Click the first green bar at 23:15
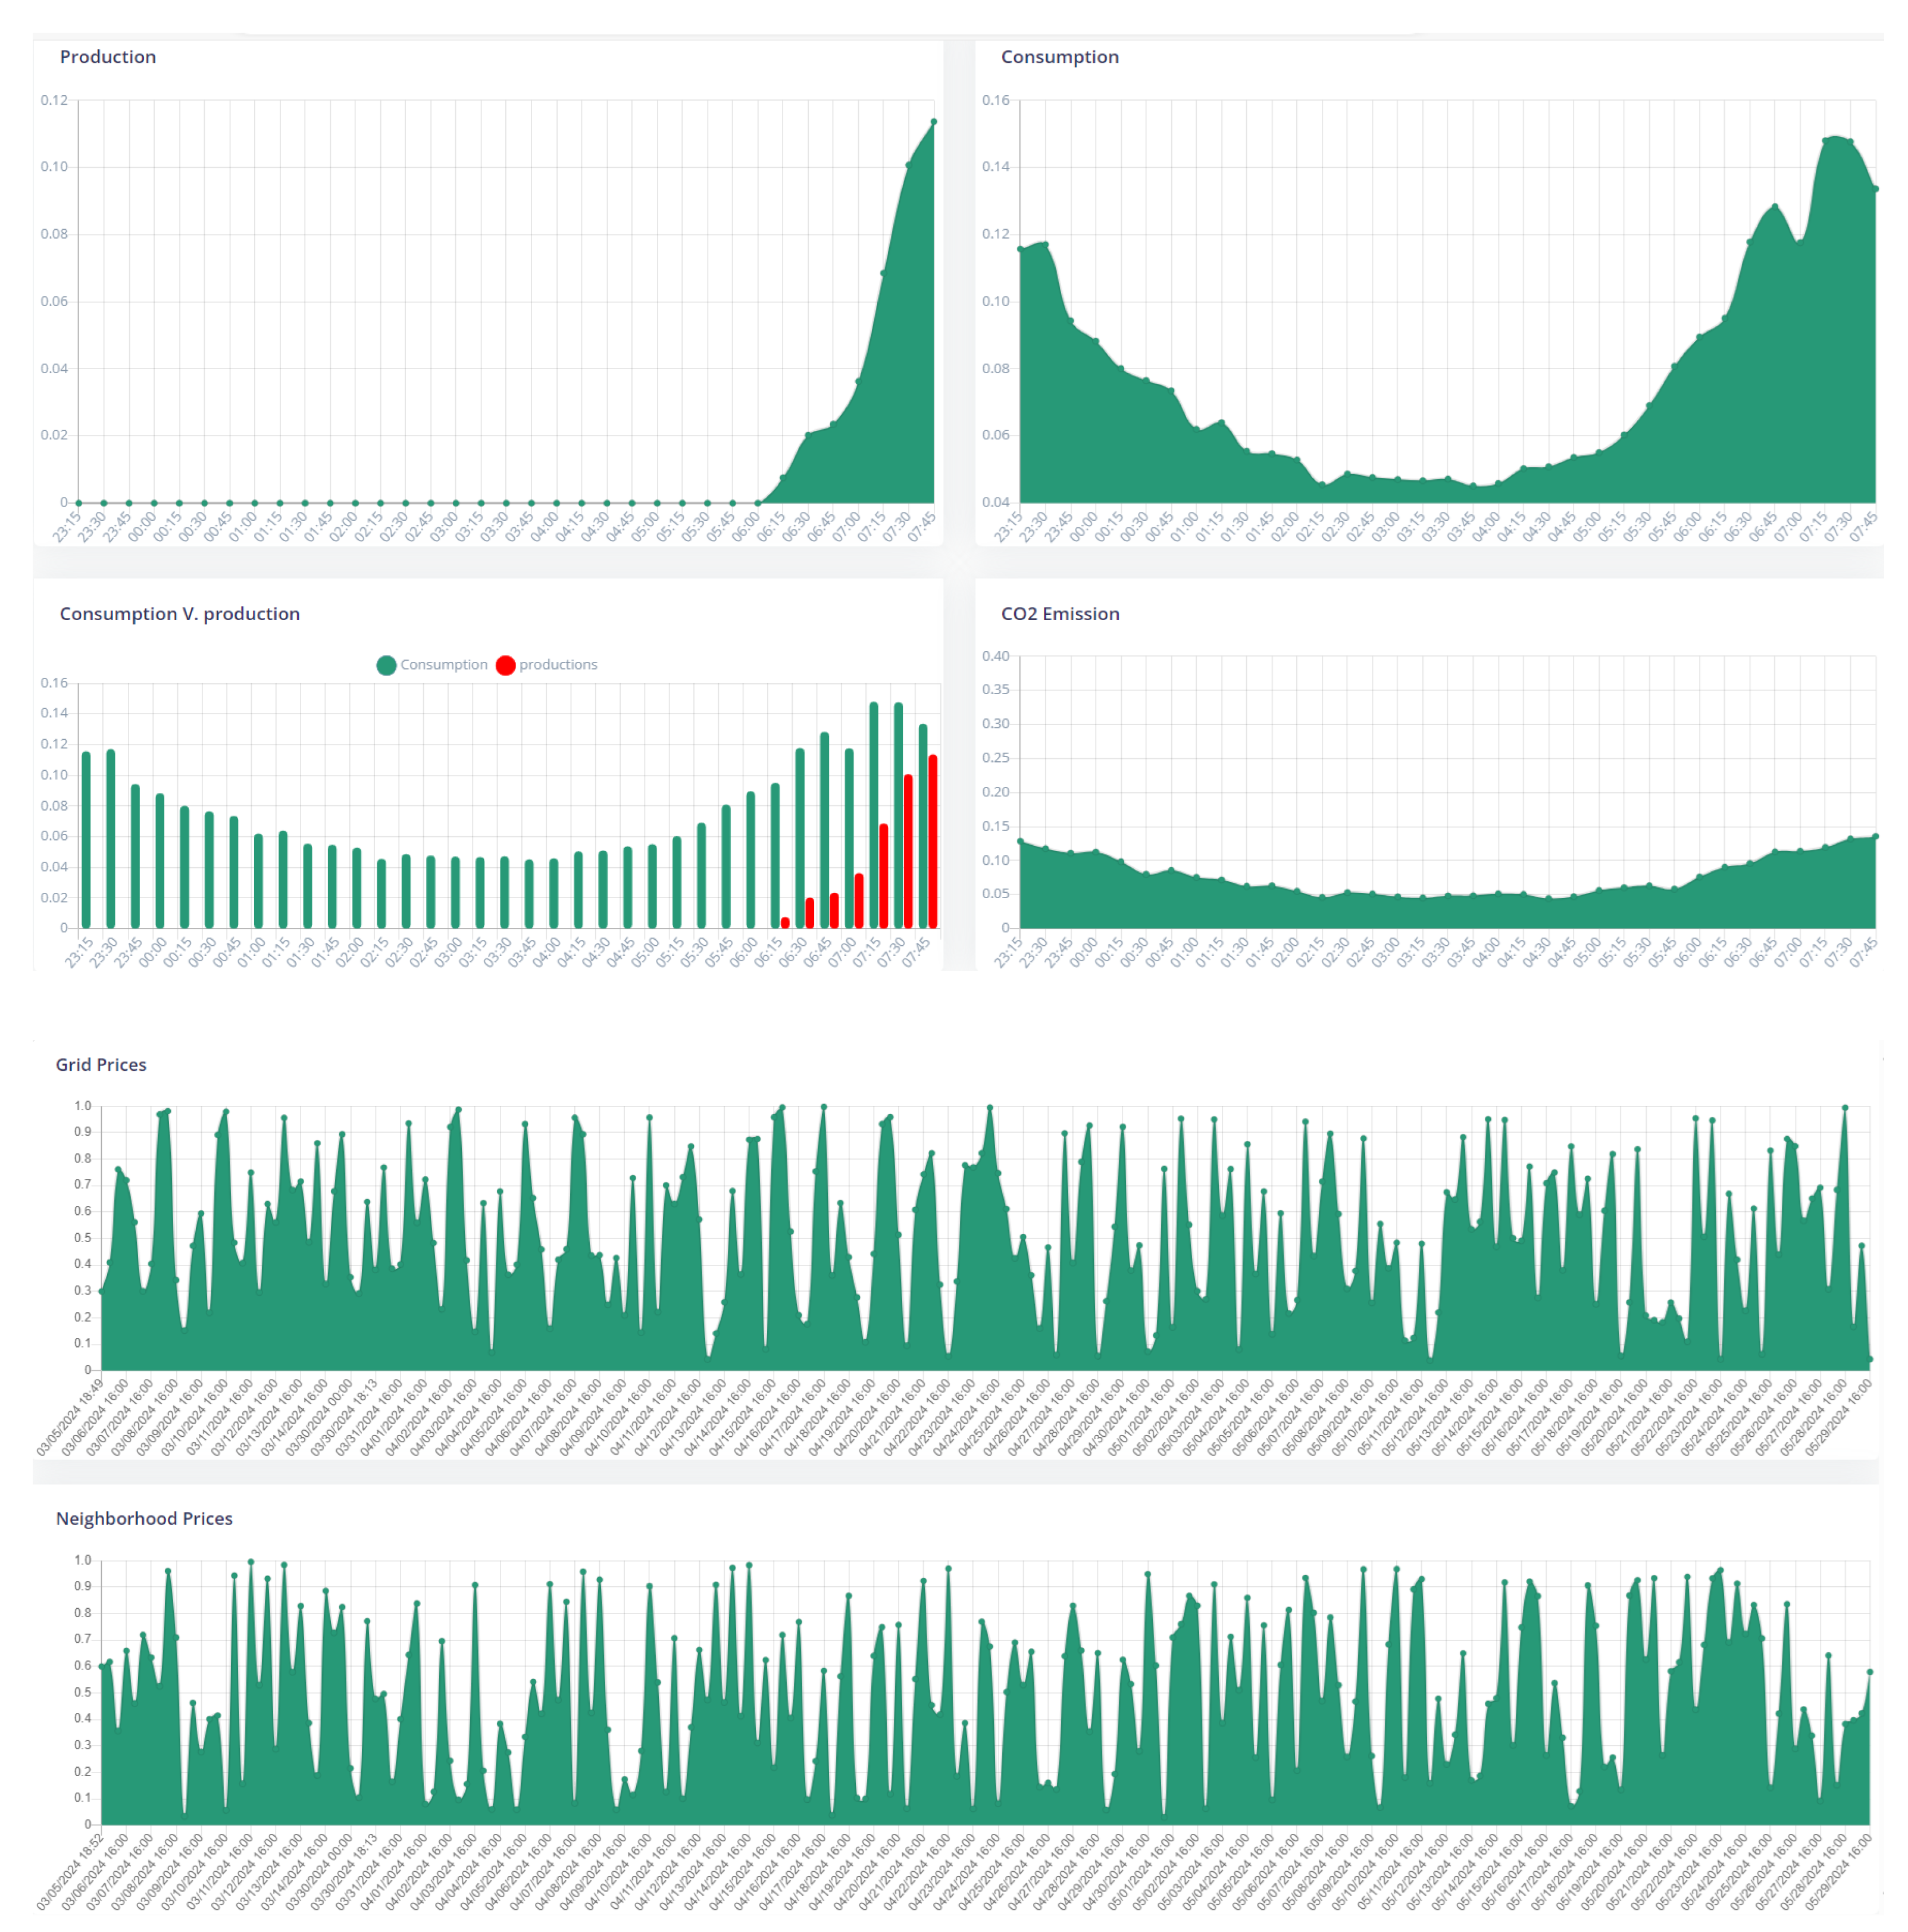Image resolution: width=1908 pixels, height=1932 pixels. [86, 840]
